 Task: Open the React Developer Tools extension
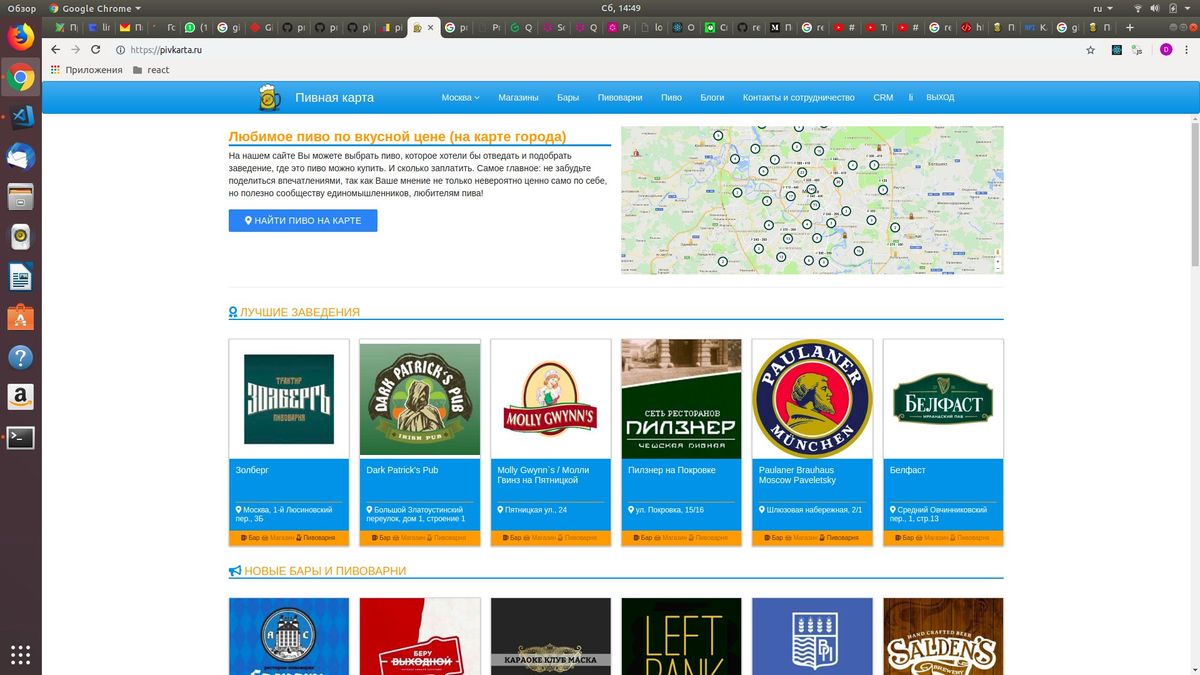click(x=1117, y=49)
